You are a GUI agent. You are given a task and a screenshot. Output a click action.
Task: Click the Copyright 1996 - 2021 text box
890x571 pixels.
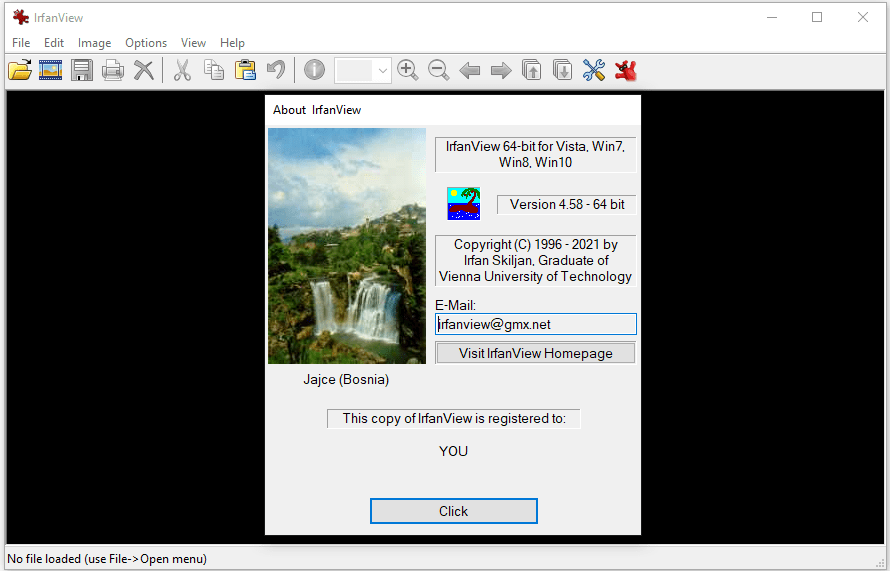point(535,260)
